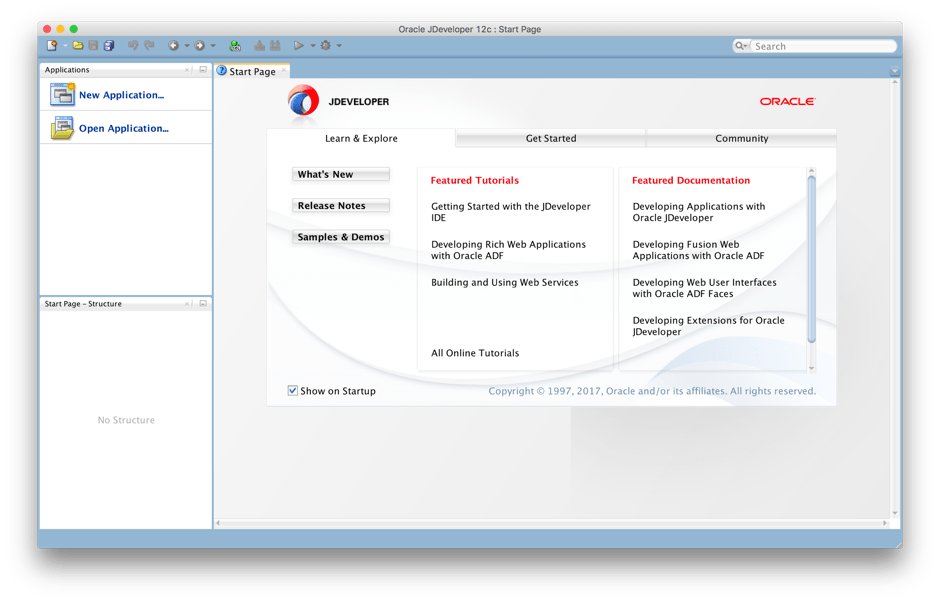The height and width of the screenshot is (602, 940).
Task: Open Developing Applications with Oracle JDeveloper doc
Action: pos(699,212)
